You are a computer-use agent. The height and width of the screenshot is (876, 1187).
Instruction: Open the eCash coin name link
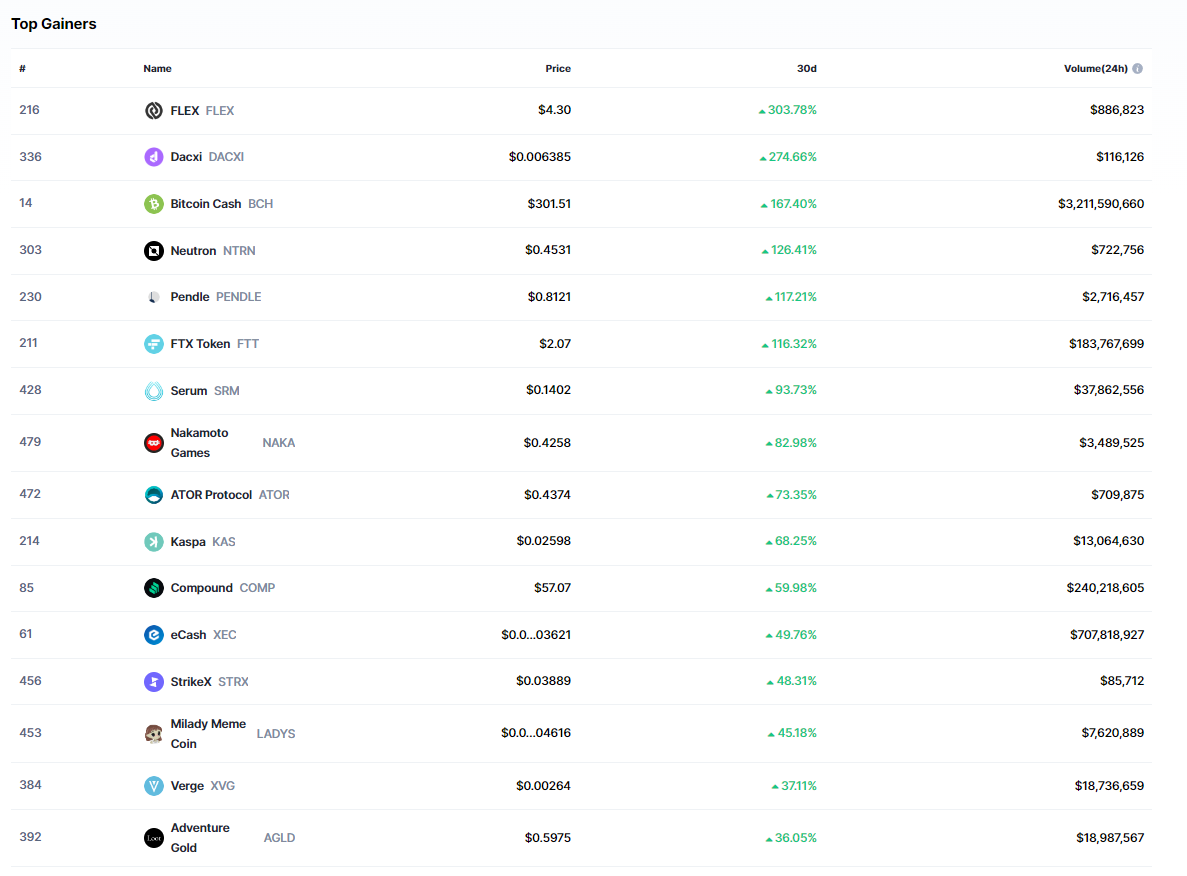(x=188, y=634)
